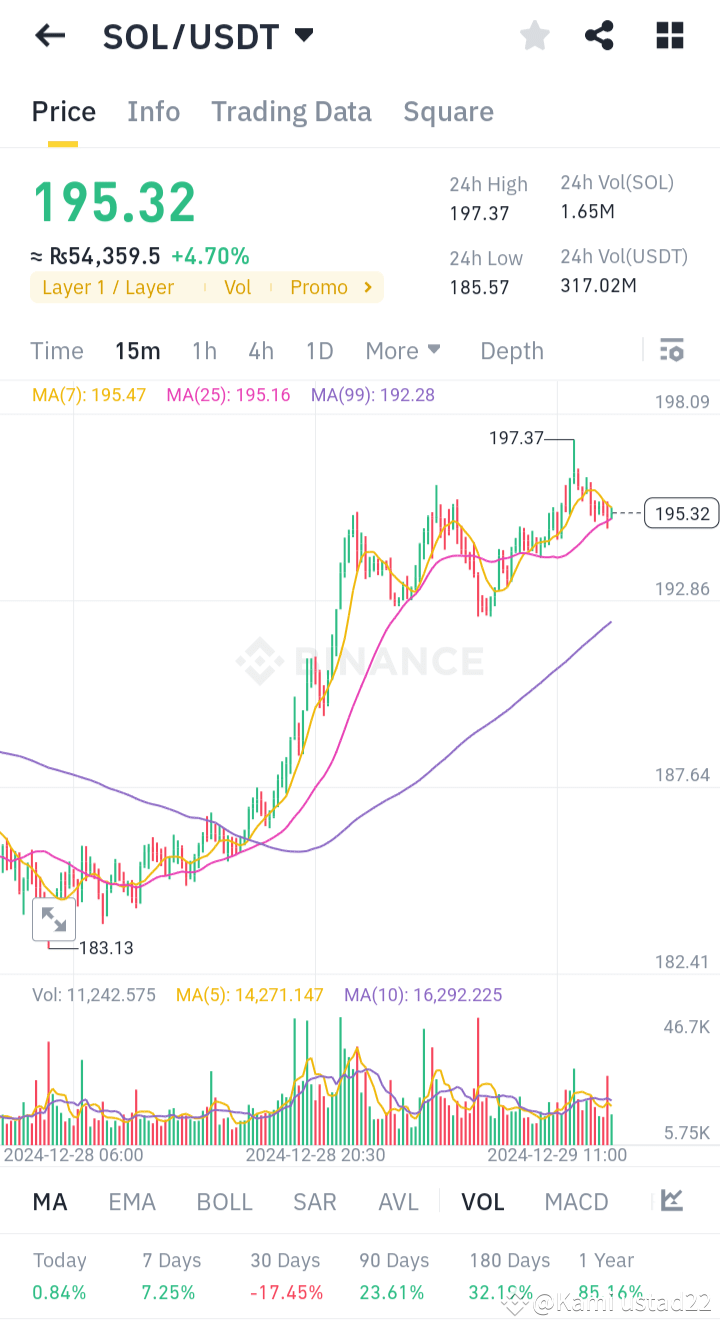This screenshot has height=1325, width=720.
Task: Switch to the Info tab
Action: point(153,111)
